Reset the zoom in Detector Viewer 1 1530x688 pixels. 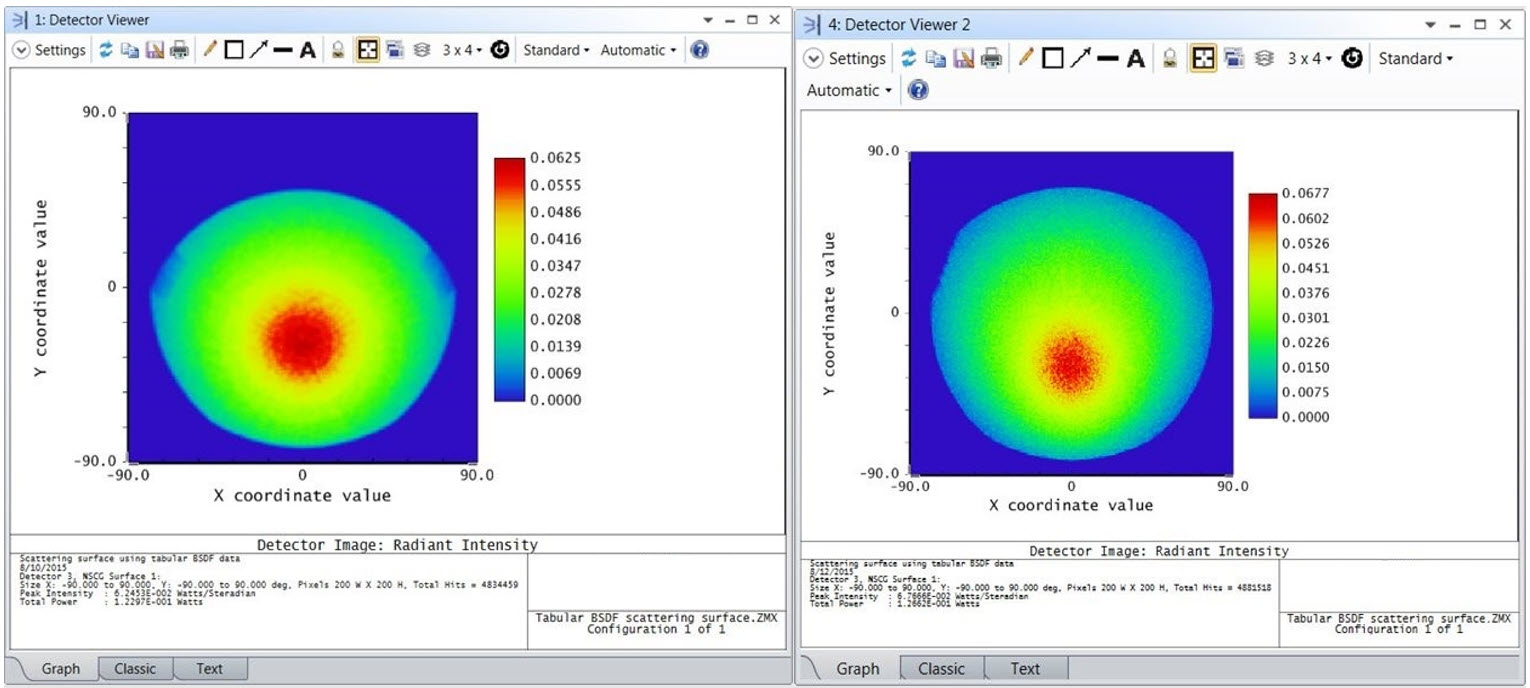[500, 50]
